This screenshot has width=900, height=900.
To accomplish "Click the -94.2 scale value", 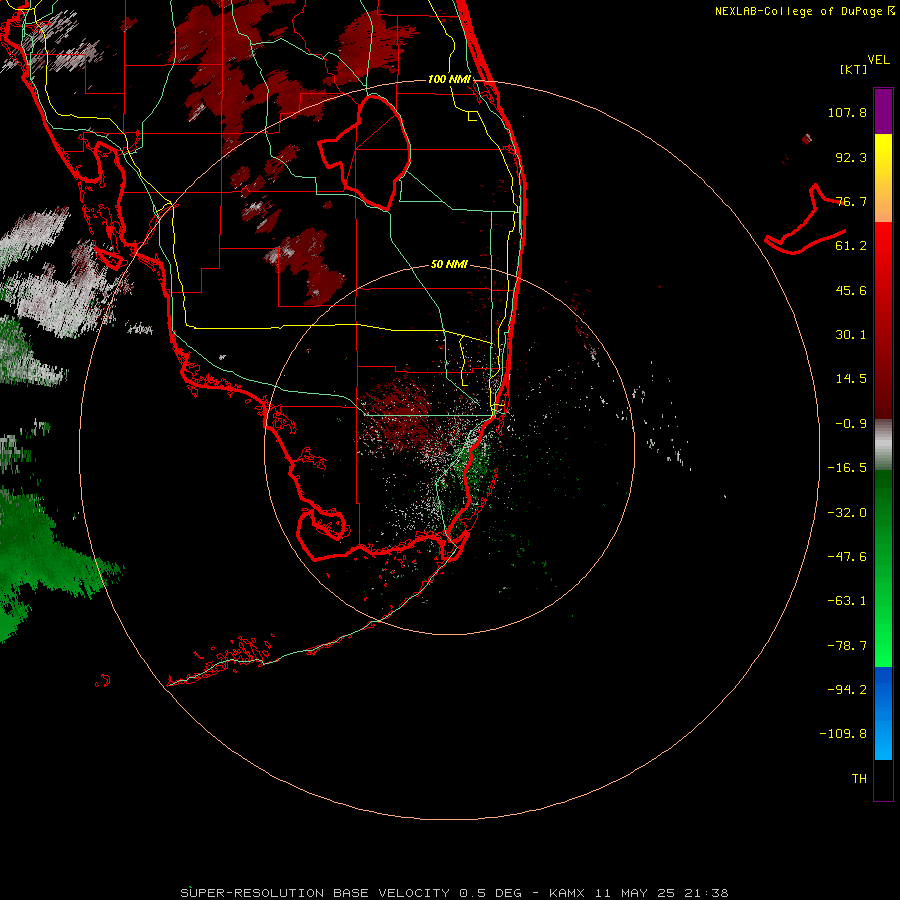I will tap(847, 689).
